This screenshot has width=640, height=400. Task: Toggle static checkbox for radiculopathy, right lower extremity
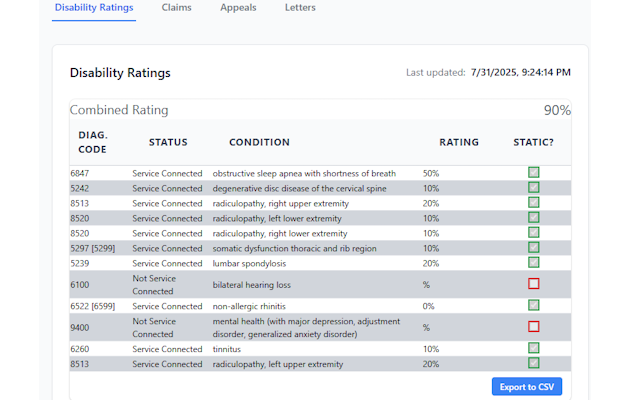(x=533, y=232)
